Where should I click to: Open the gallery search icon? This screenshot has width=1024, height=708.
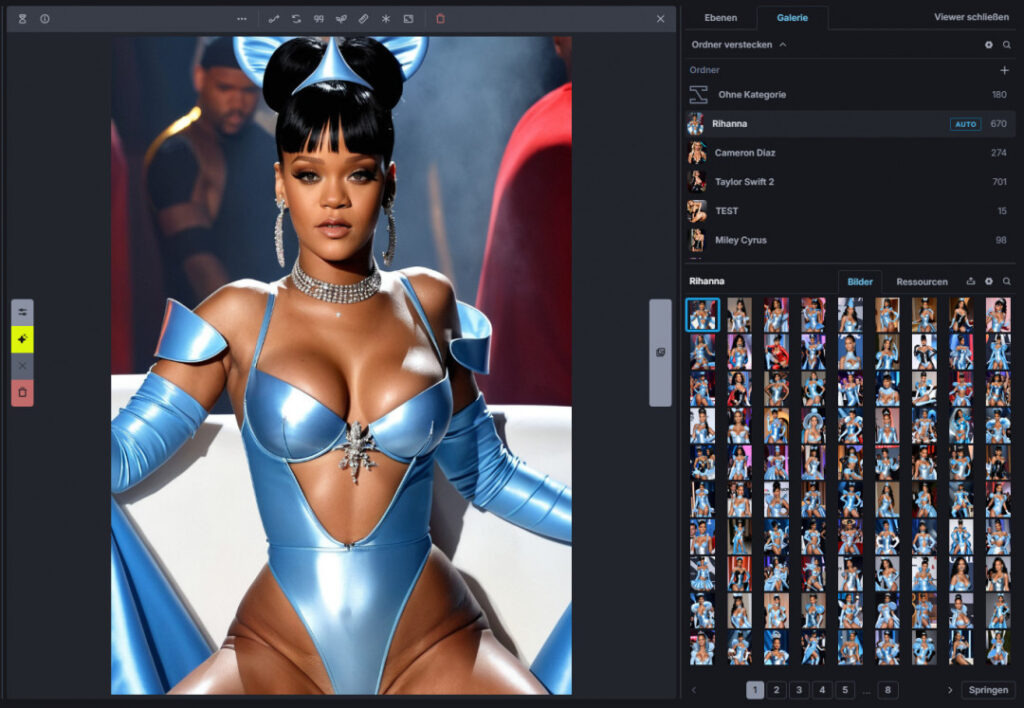[x=1008, y=44]
